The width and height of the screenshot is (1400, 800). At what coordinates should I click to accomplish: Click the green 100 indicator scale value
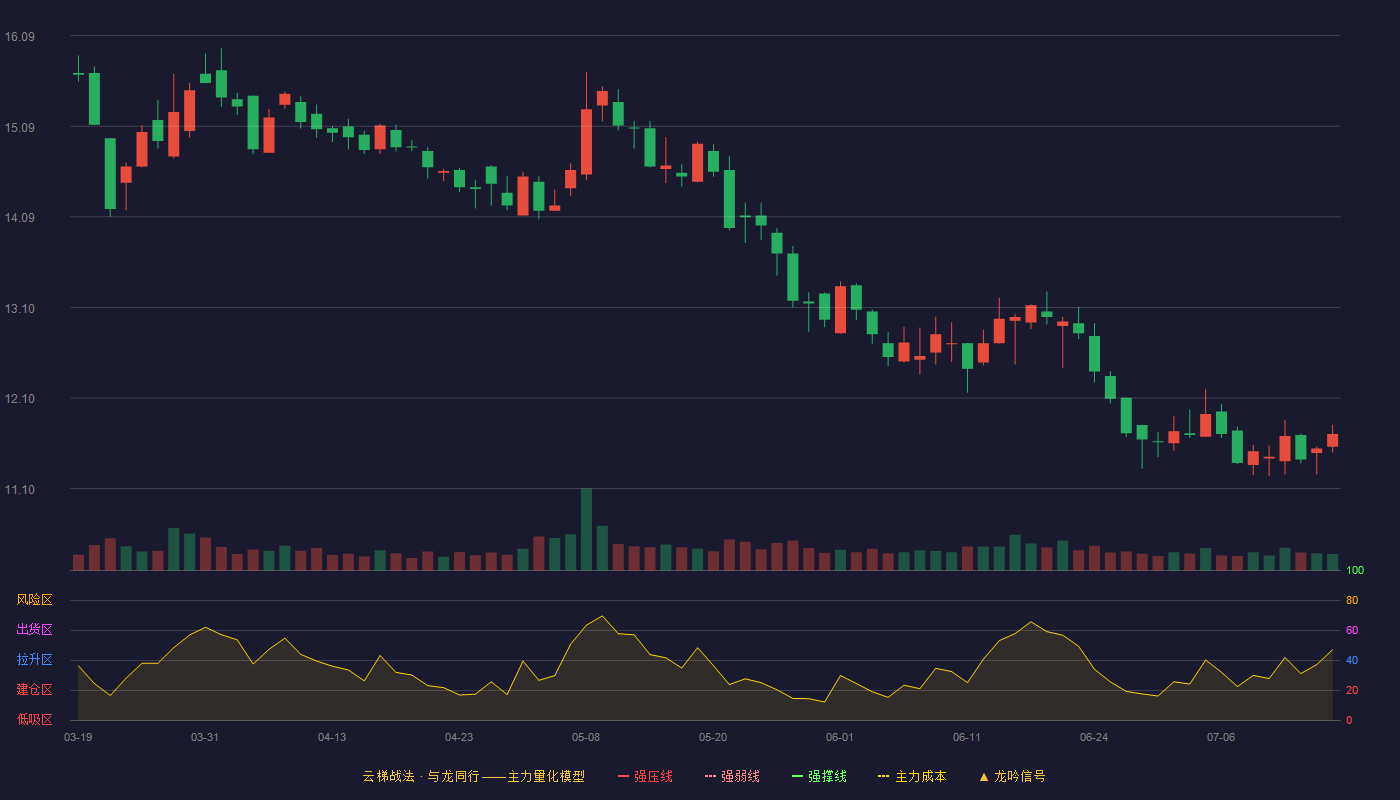(x=1355, y=571)
